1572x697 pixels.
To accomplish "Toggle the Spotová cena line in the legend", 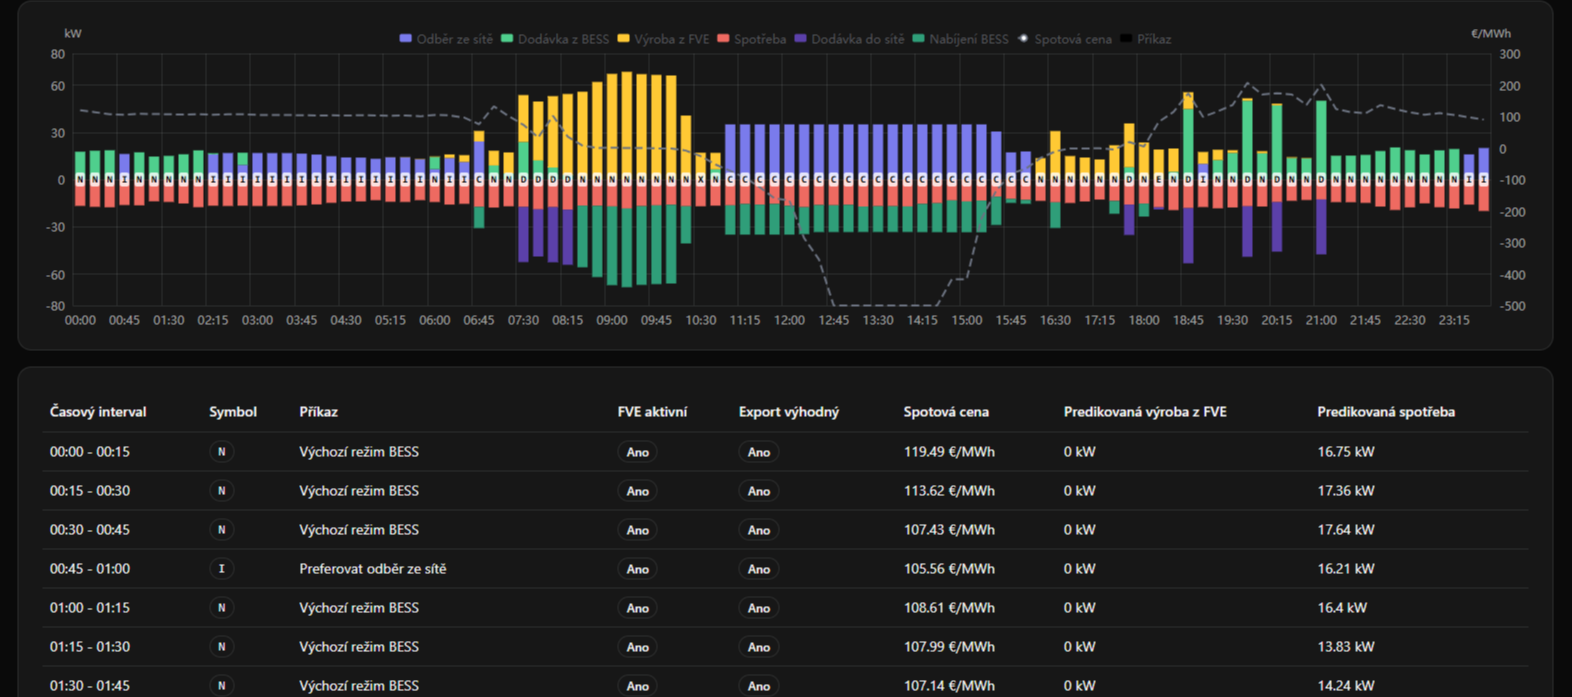I will click(x=1064, y=39).
